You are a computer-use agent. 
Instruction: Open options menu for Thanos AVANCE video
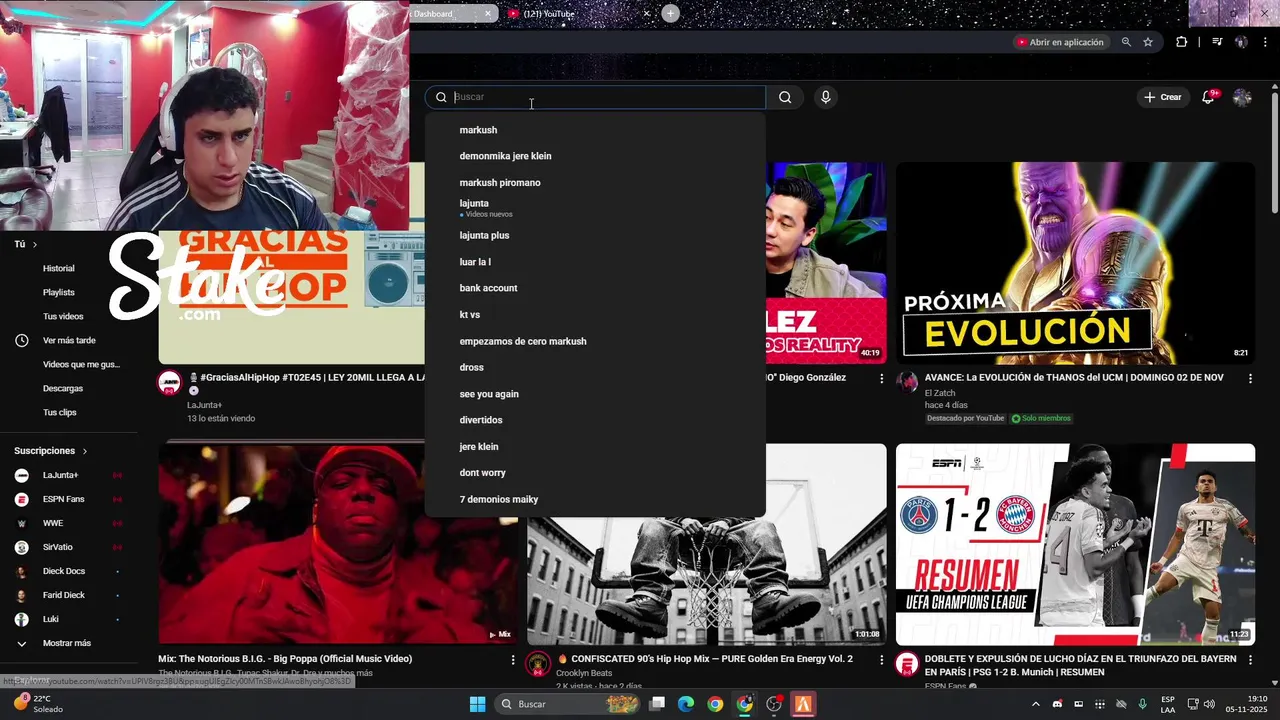1250,378
